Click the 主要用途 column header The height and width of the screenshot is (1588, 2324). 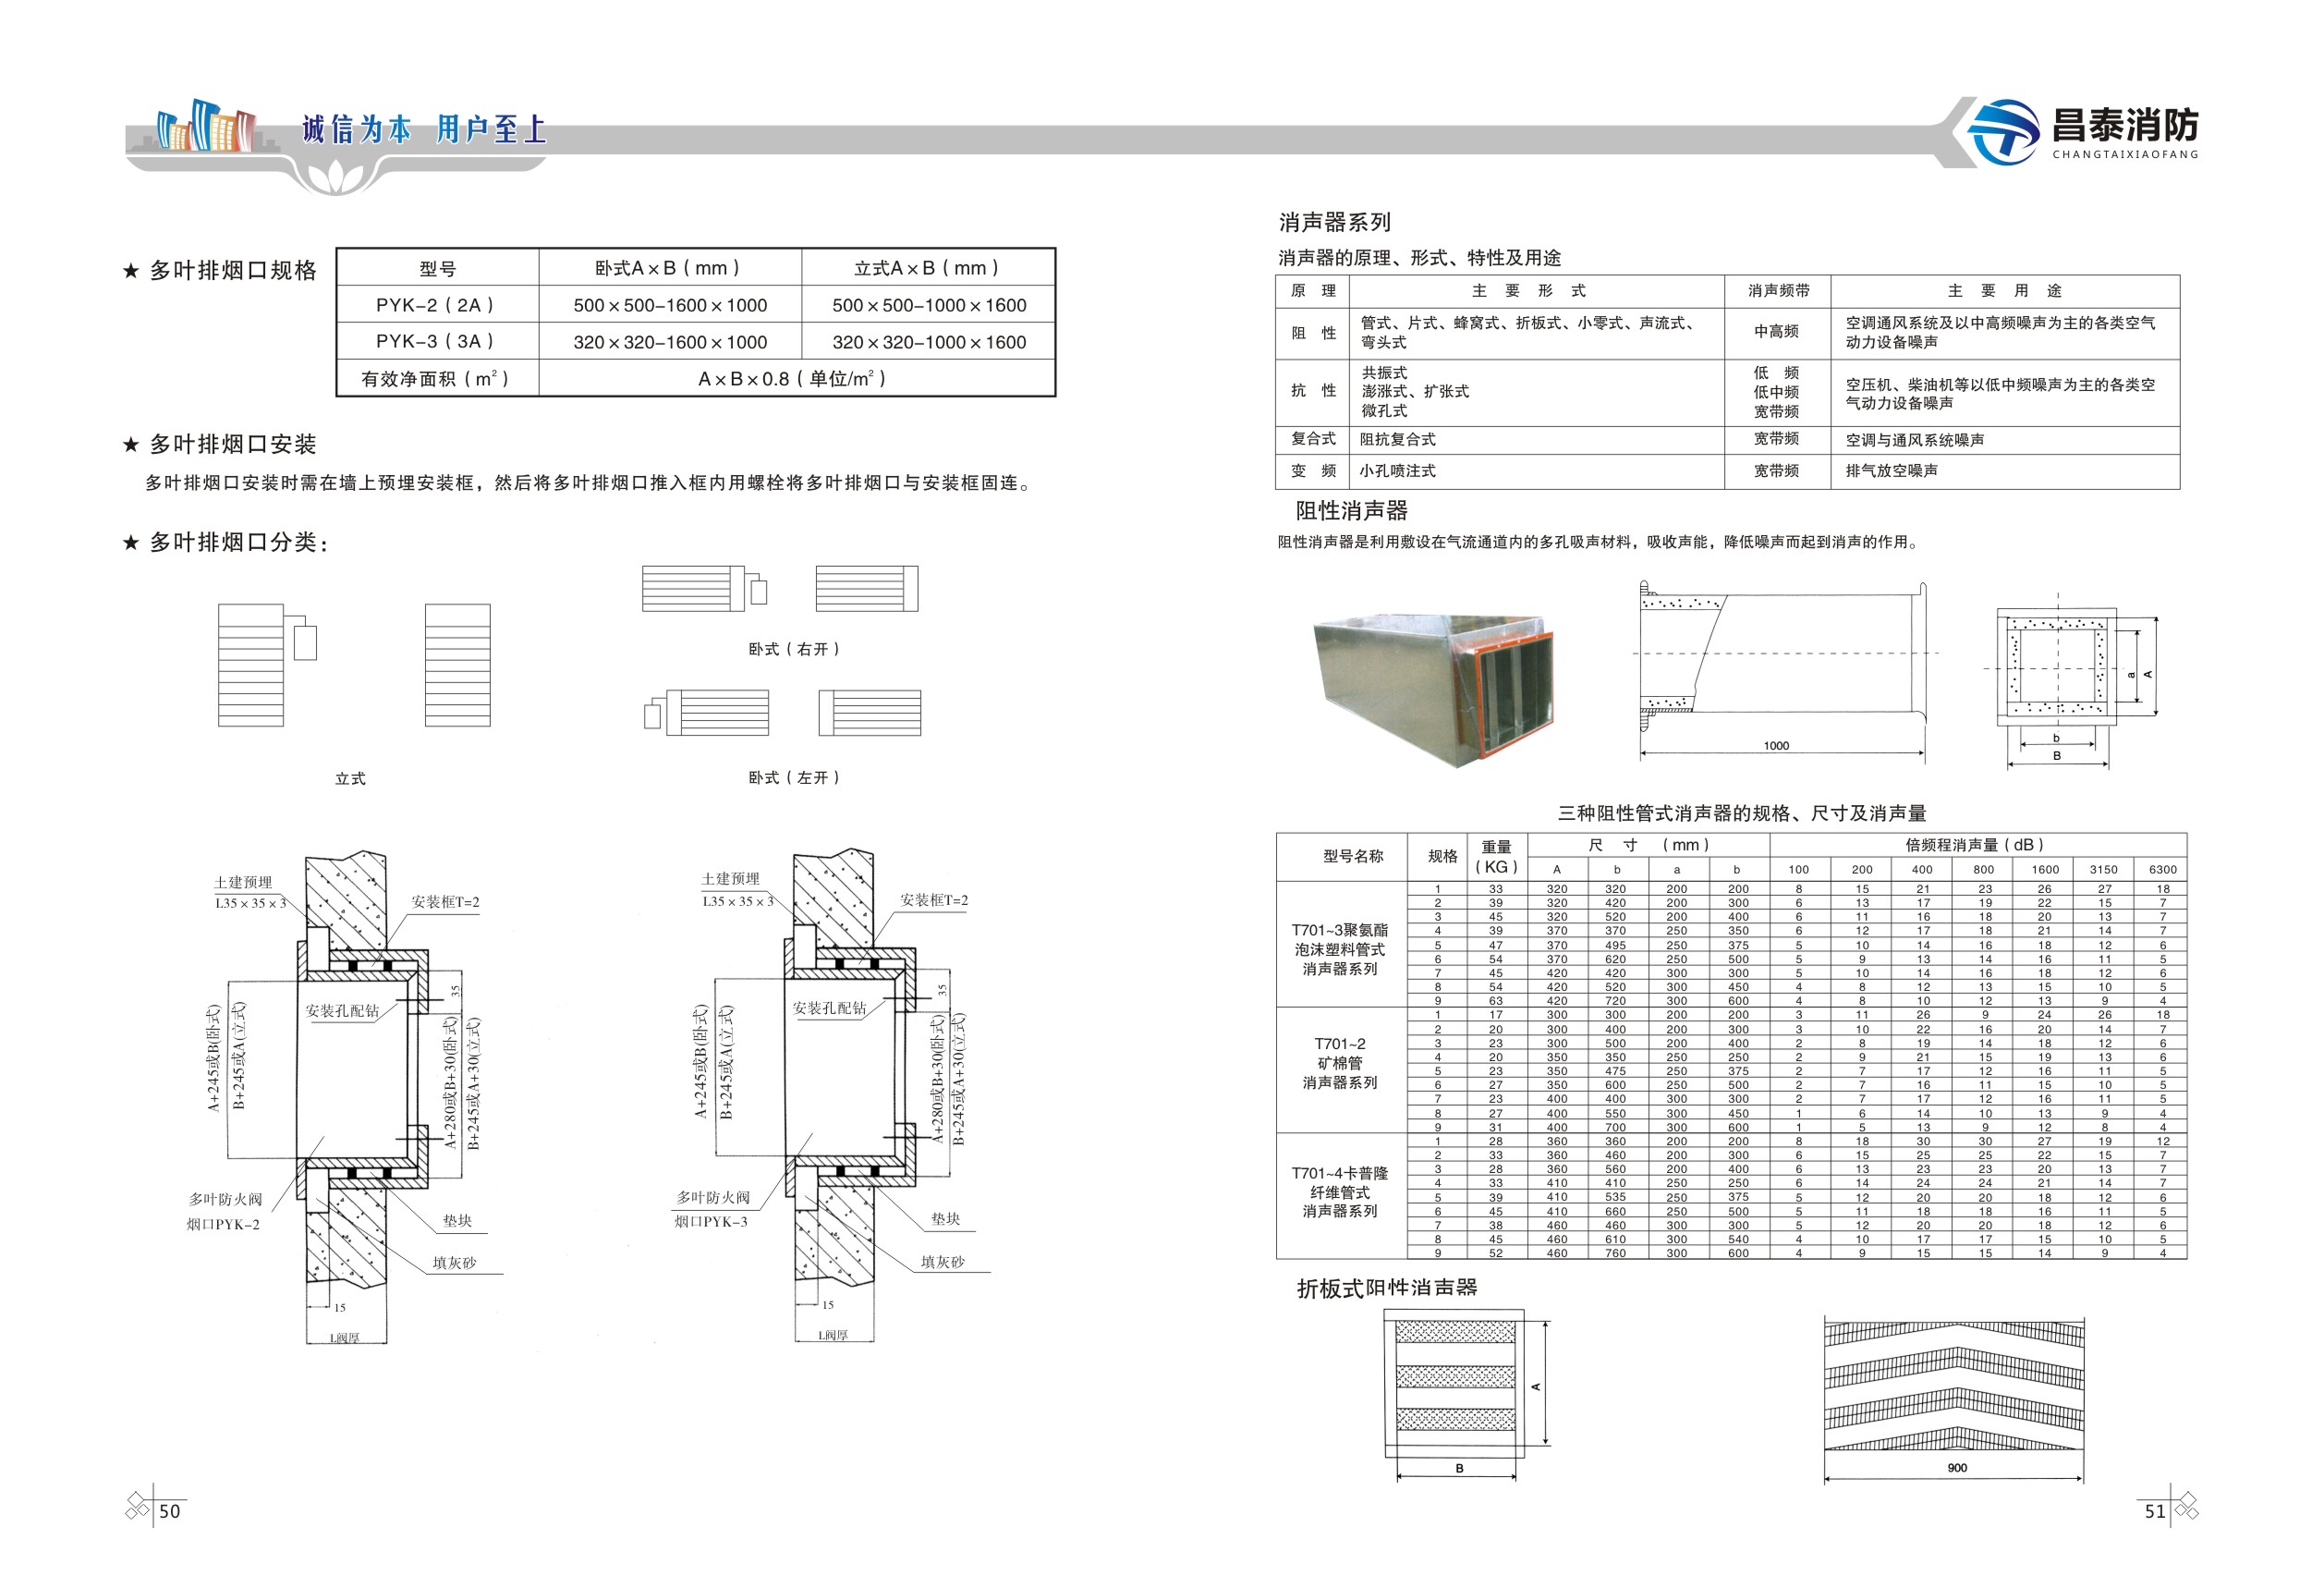coord(2005,291)
